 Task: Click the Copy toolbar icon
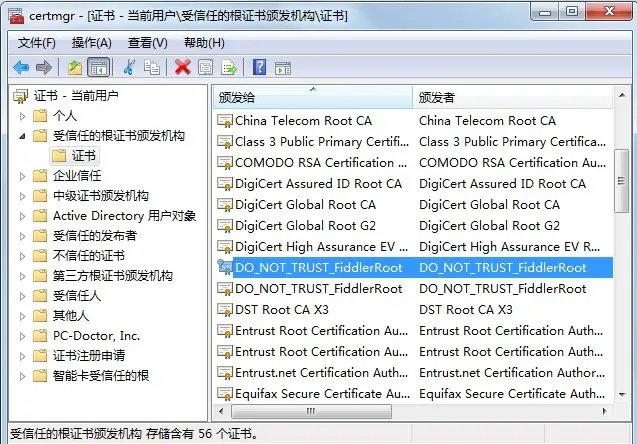pos(152,67)
